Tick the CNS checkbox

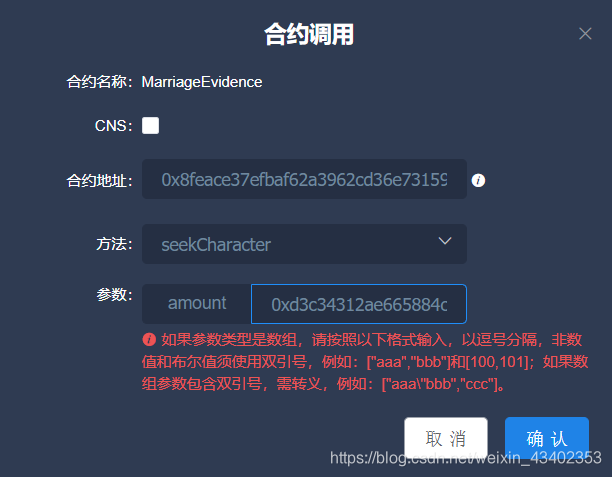coord(150,126)
